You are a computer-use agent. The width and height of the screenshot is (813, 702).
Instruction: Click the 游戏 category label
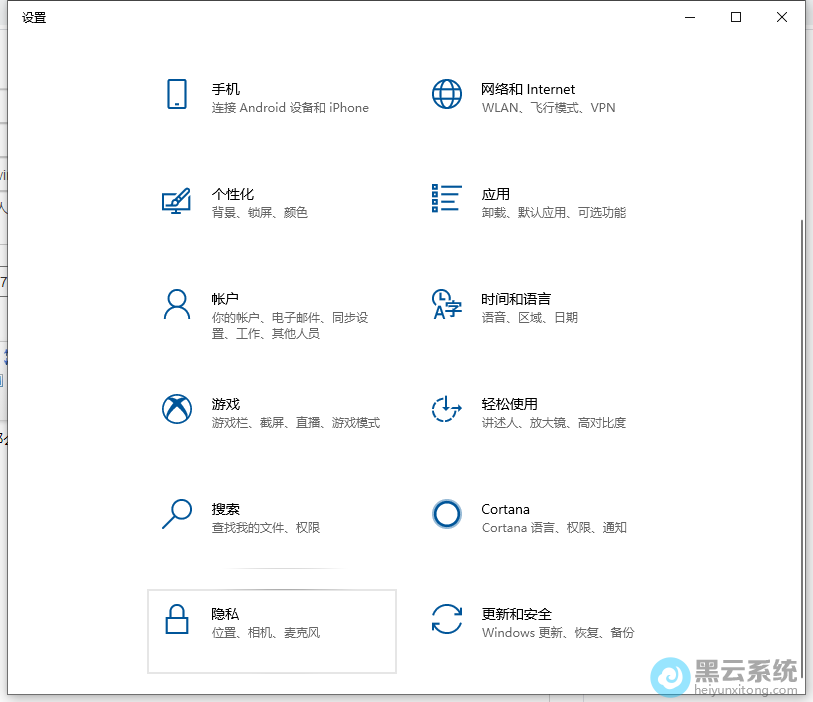click(x=226, y=403)
